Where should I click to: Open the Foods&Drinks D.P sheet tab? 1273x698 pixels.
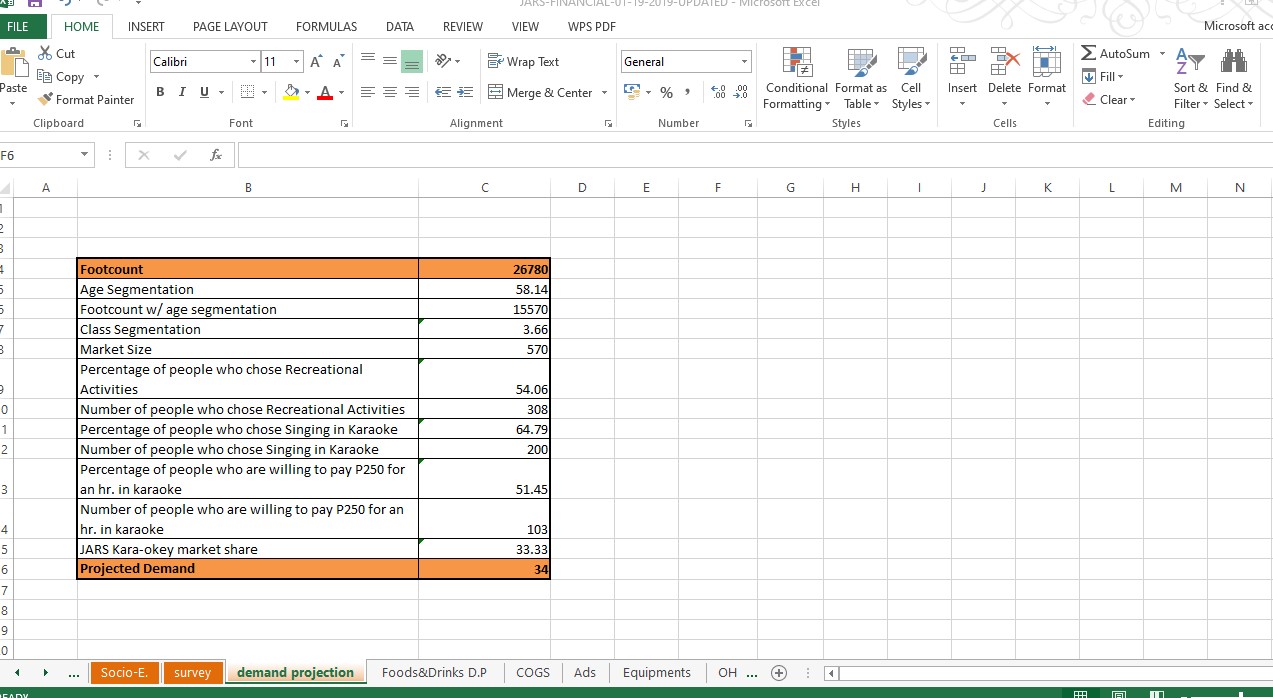coord(434,672)
